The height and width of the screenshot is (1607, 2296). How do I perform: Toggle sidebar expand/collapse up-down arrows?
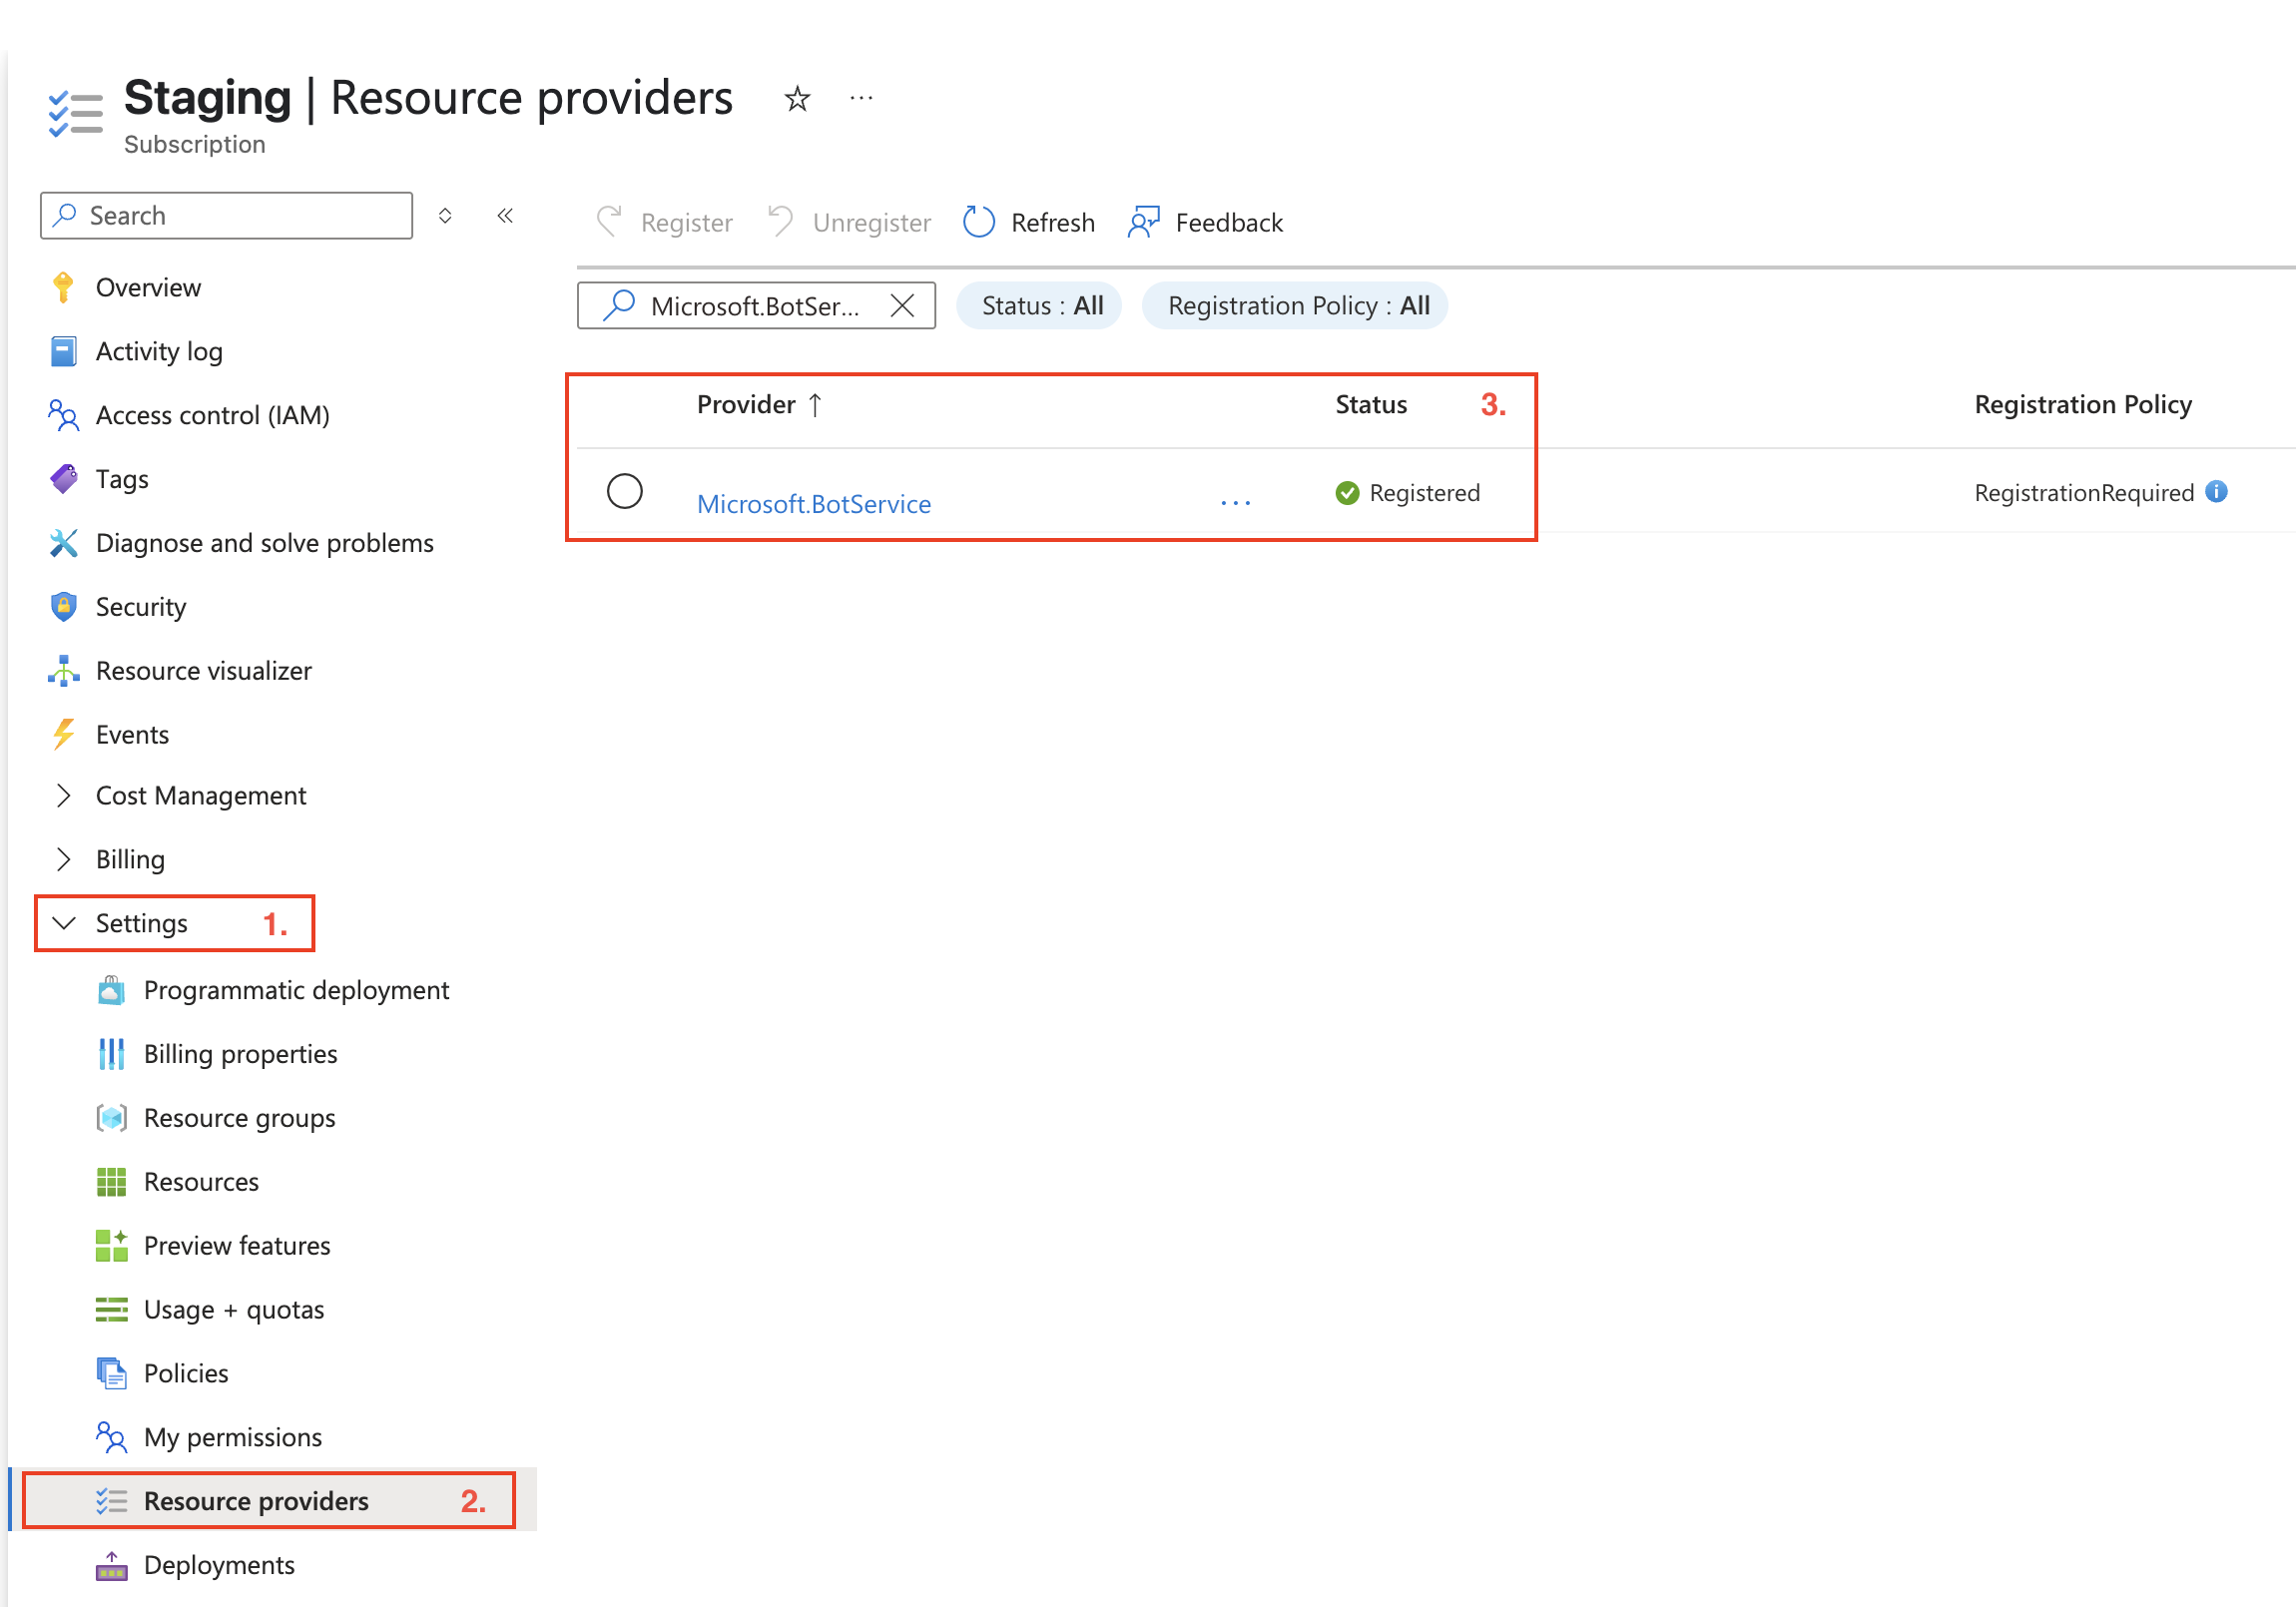pos(445,215)
